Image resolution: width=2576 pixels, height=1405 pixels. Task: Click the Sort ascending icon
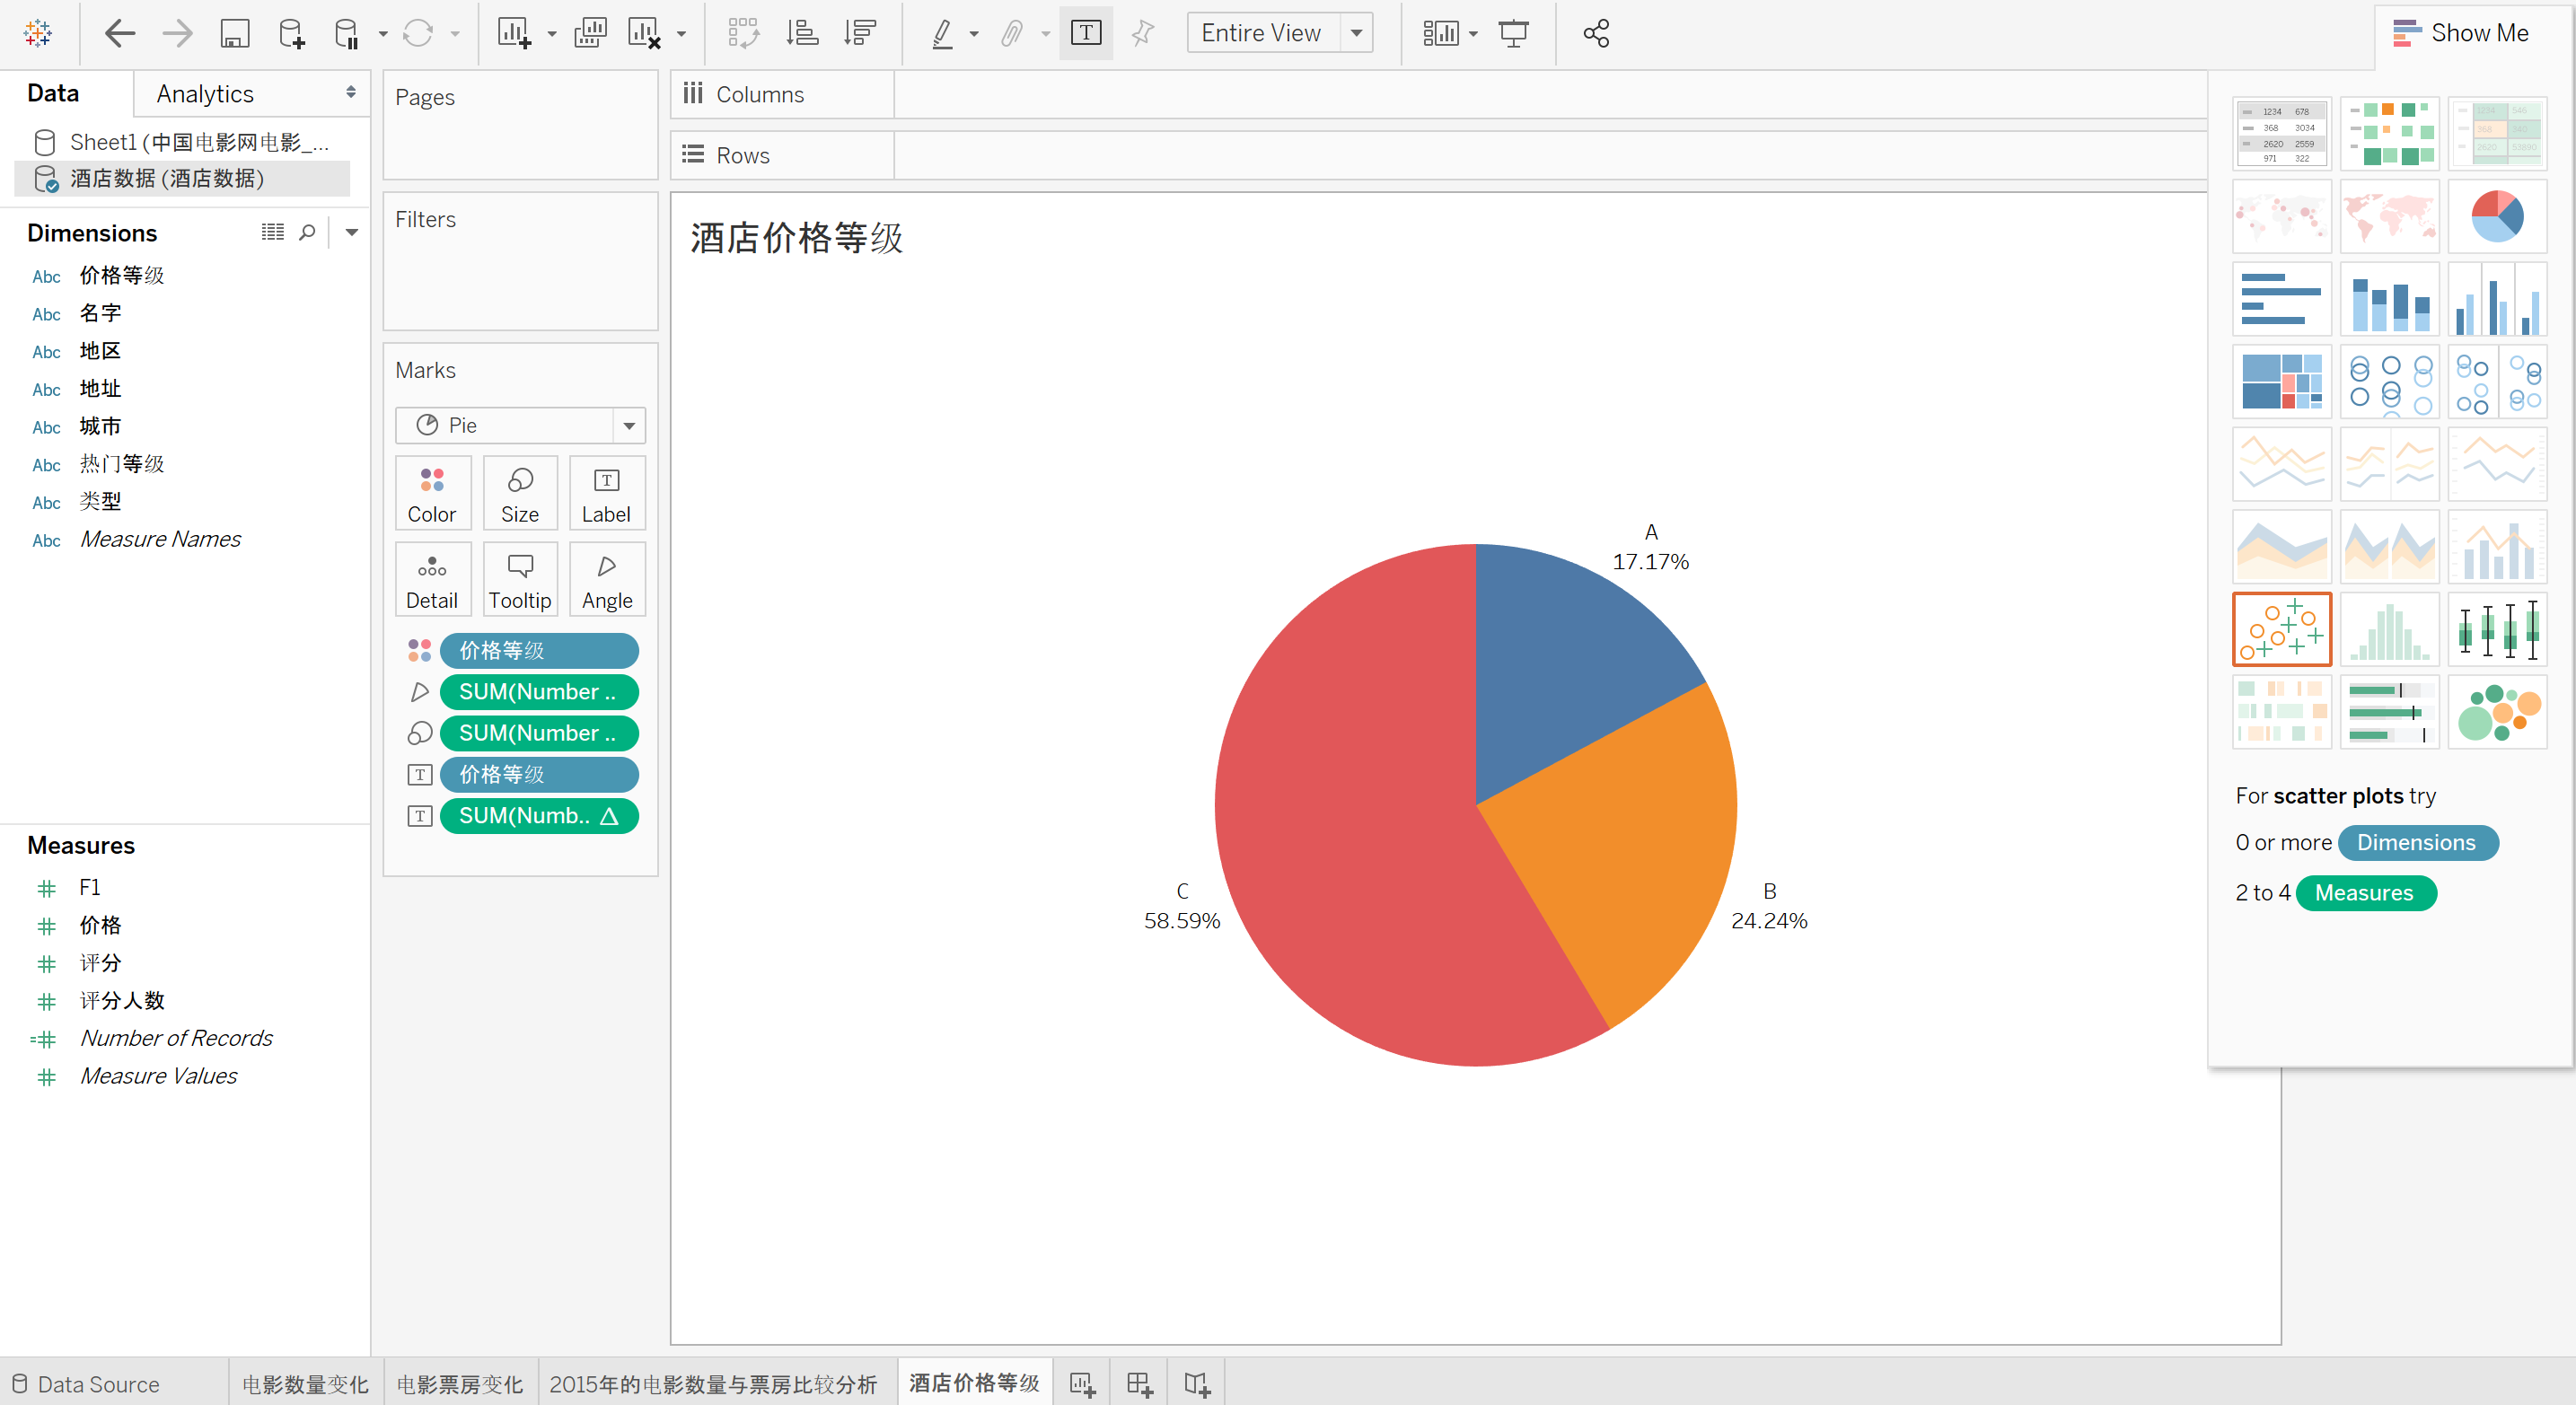pos(802,34)
